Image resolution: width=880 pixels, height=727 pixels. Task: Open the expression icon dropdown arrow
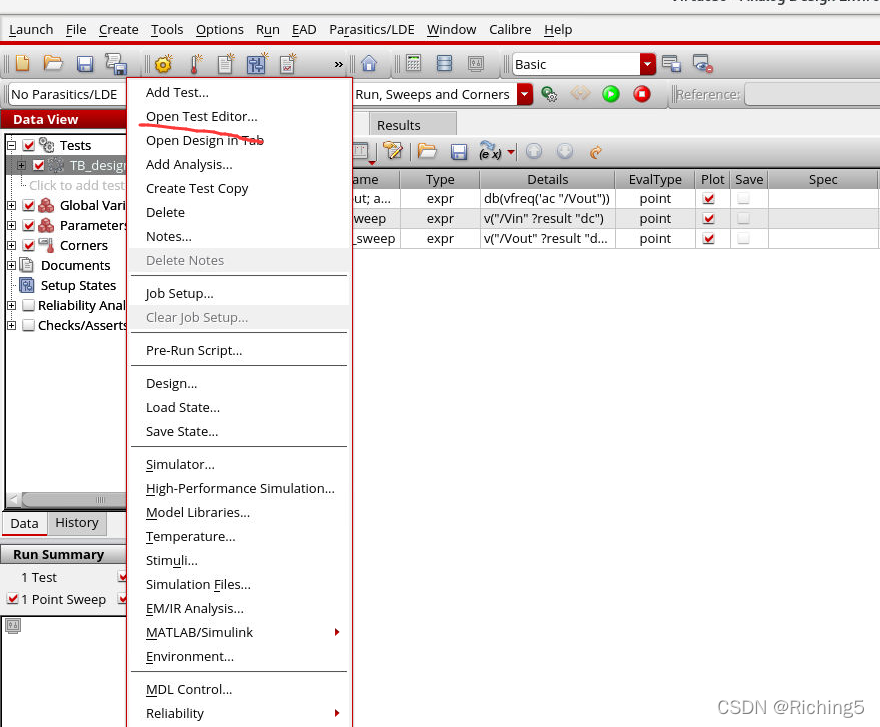(x=511, y=152)
